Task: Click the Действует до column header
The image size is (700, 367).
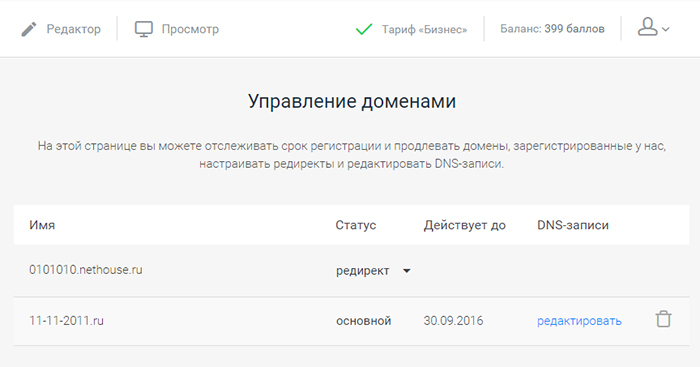Action: click(464, 225)
